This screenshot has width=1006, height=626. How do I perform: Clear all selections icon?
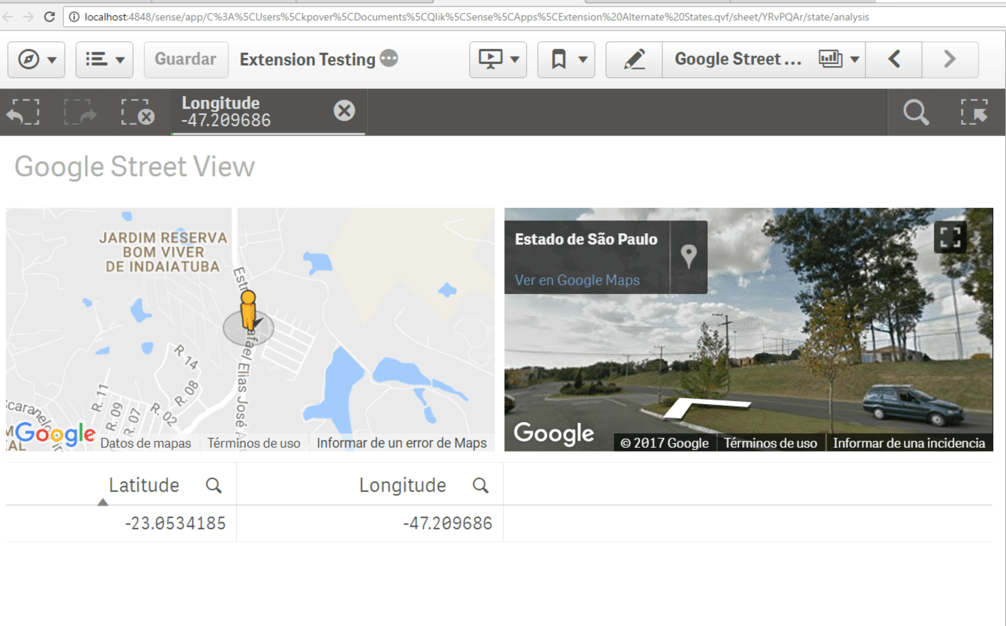click(137, 112)
